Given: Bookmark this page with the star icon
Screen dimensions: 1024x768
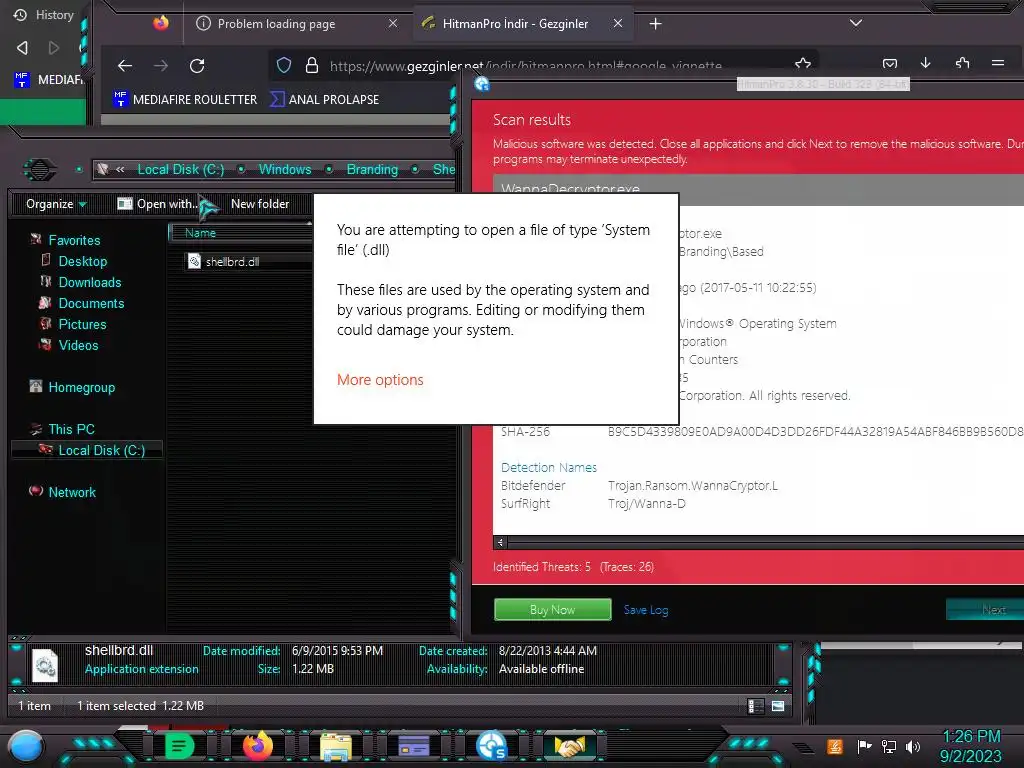Looking at the screenshot, I should (x=803, y=63).
